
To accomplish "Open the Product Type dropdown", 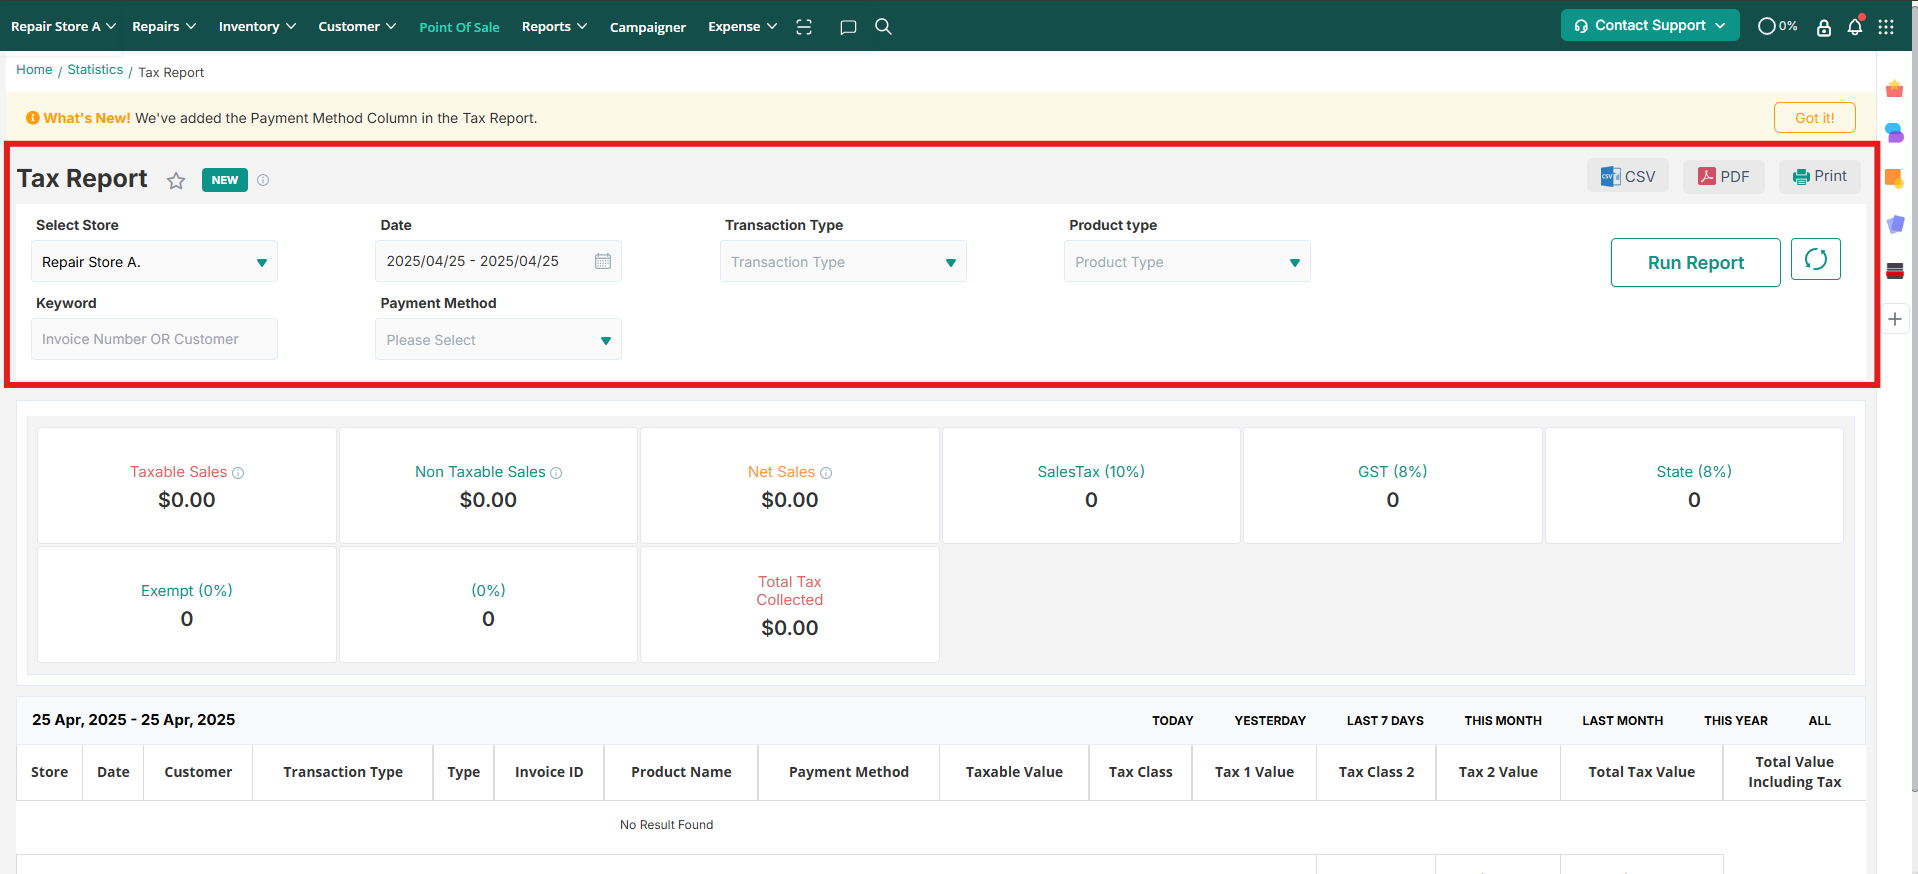I will coord(1187,262).
